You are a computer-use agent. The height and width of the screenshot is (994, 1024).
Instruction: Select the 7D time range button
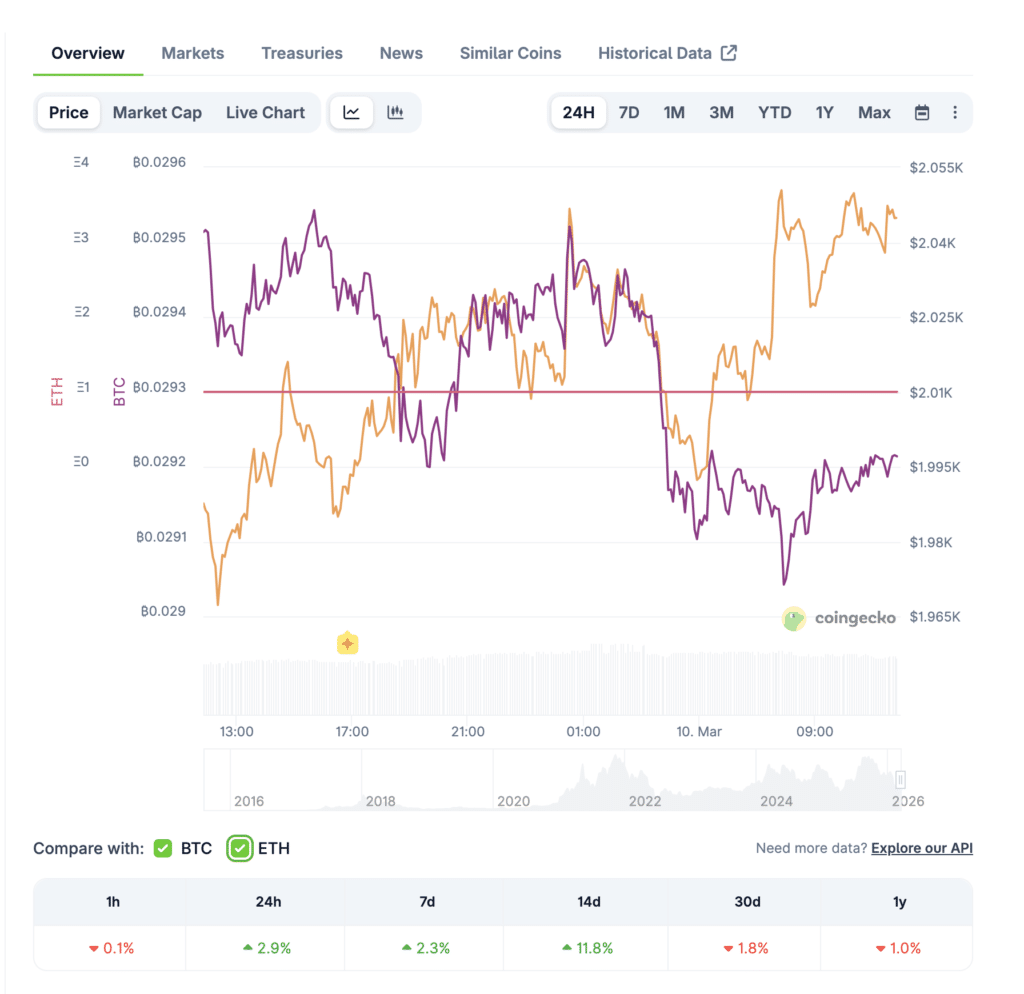629,112
